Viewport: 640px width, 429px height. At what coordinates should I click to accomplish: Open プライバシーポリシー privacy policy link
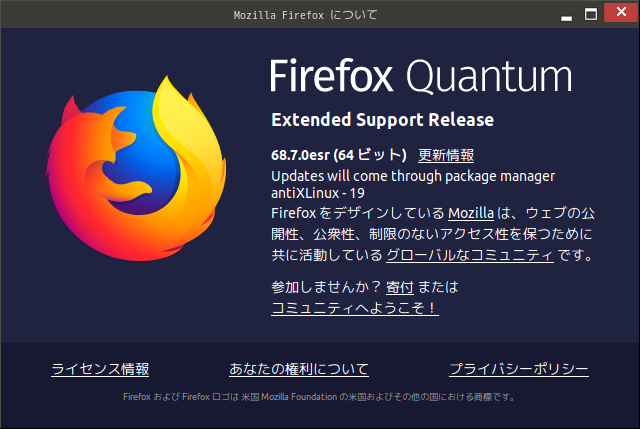point(519,369)
